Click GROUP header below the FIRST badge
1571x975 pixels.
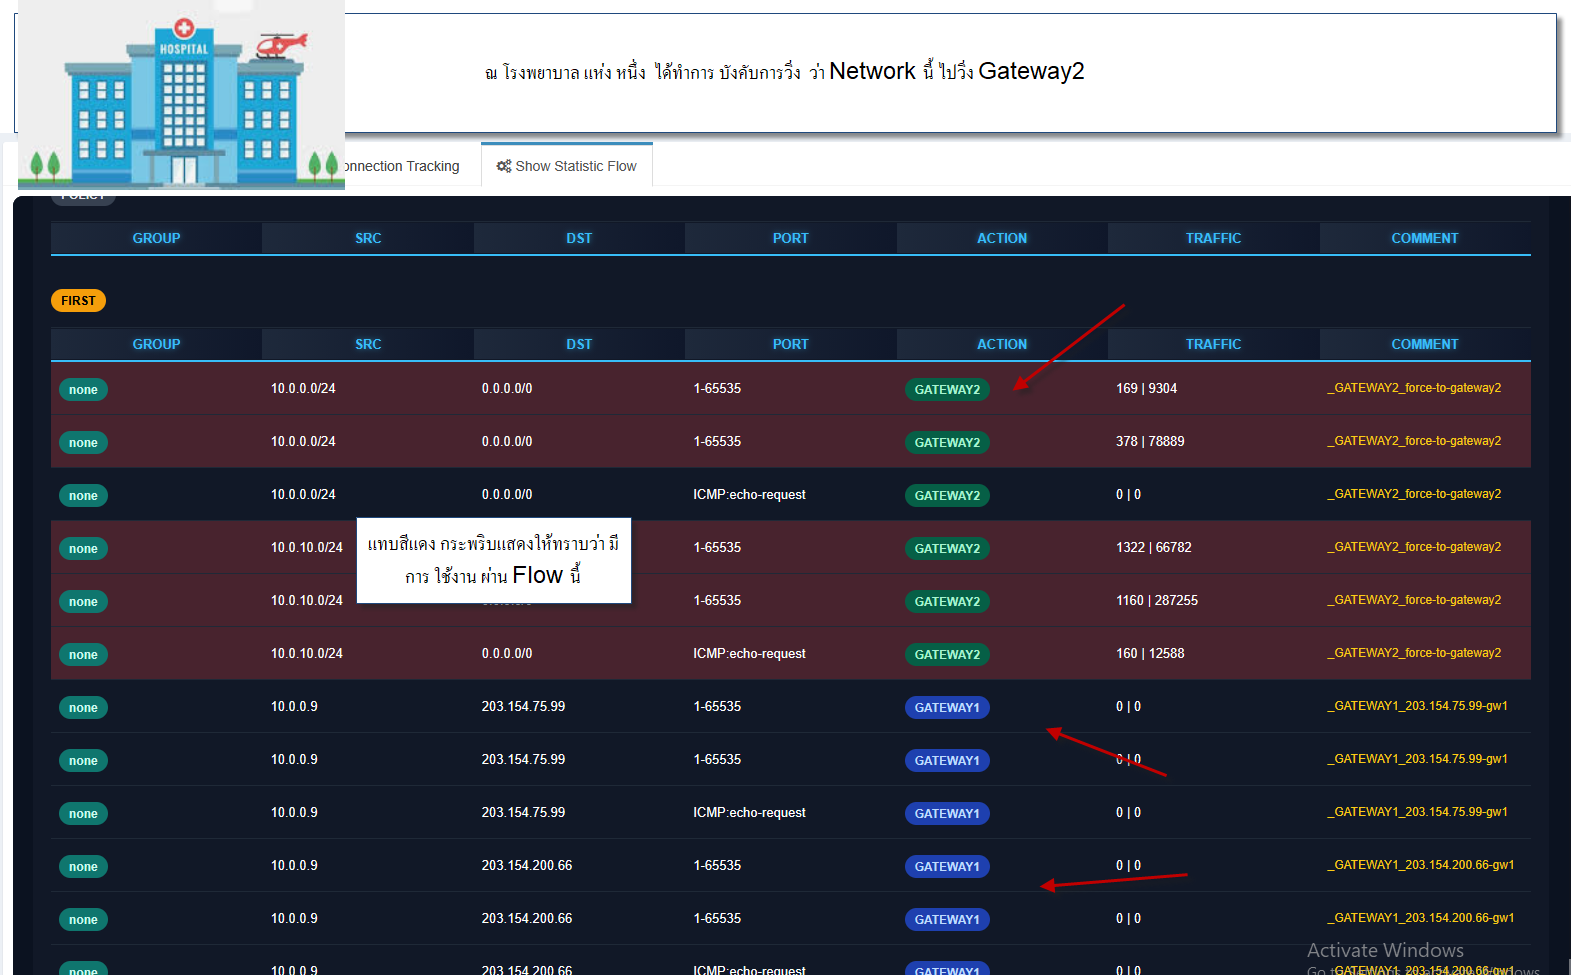click(x=157, y=344)
